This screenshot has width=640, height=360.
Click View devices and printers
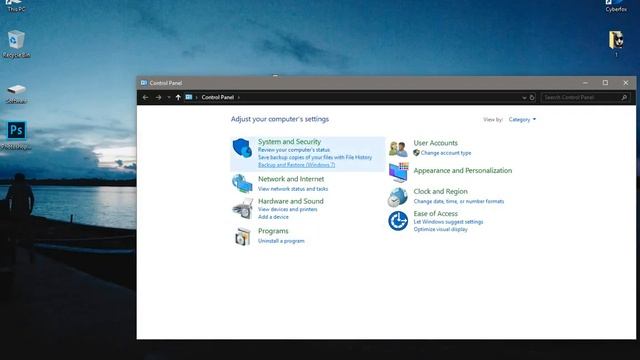(288, 209)
